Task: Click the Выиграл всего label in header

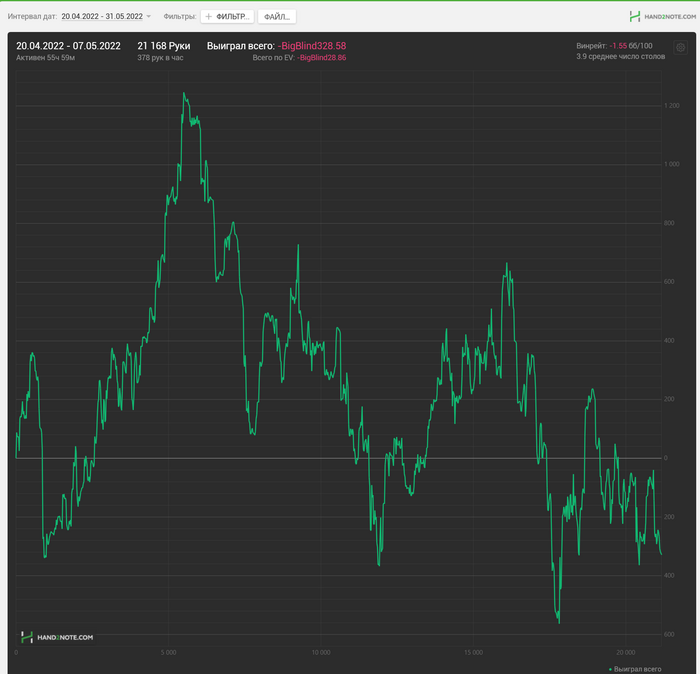Action: tap(241, 46)
